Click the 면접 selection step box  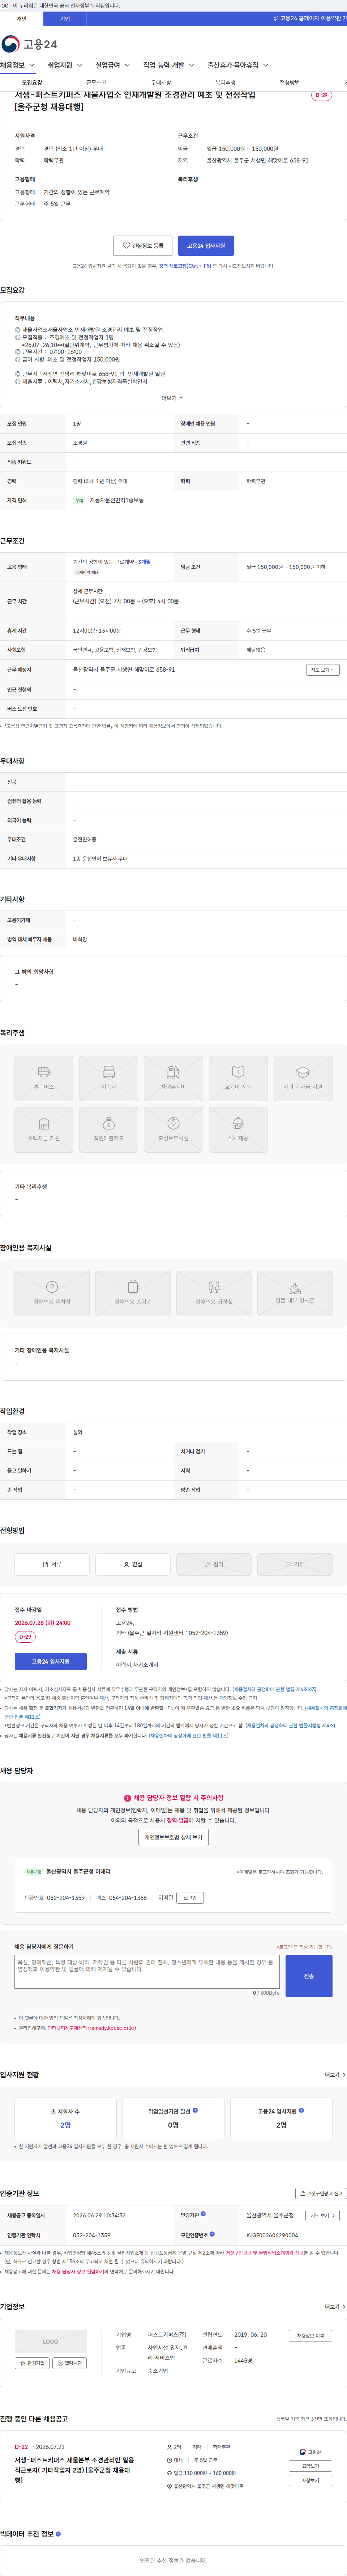click(133, 1564)
